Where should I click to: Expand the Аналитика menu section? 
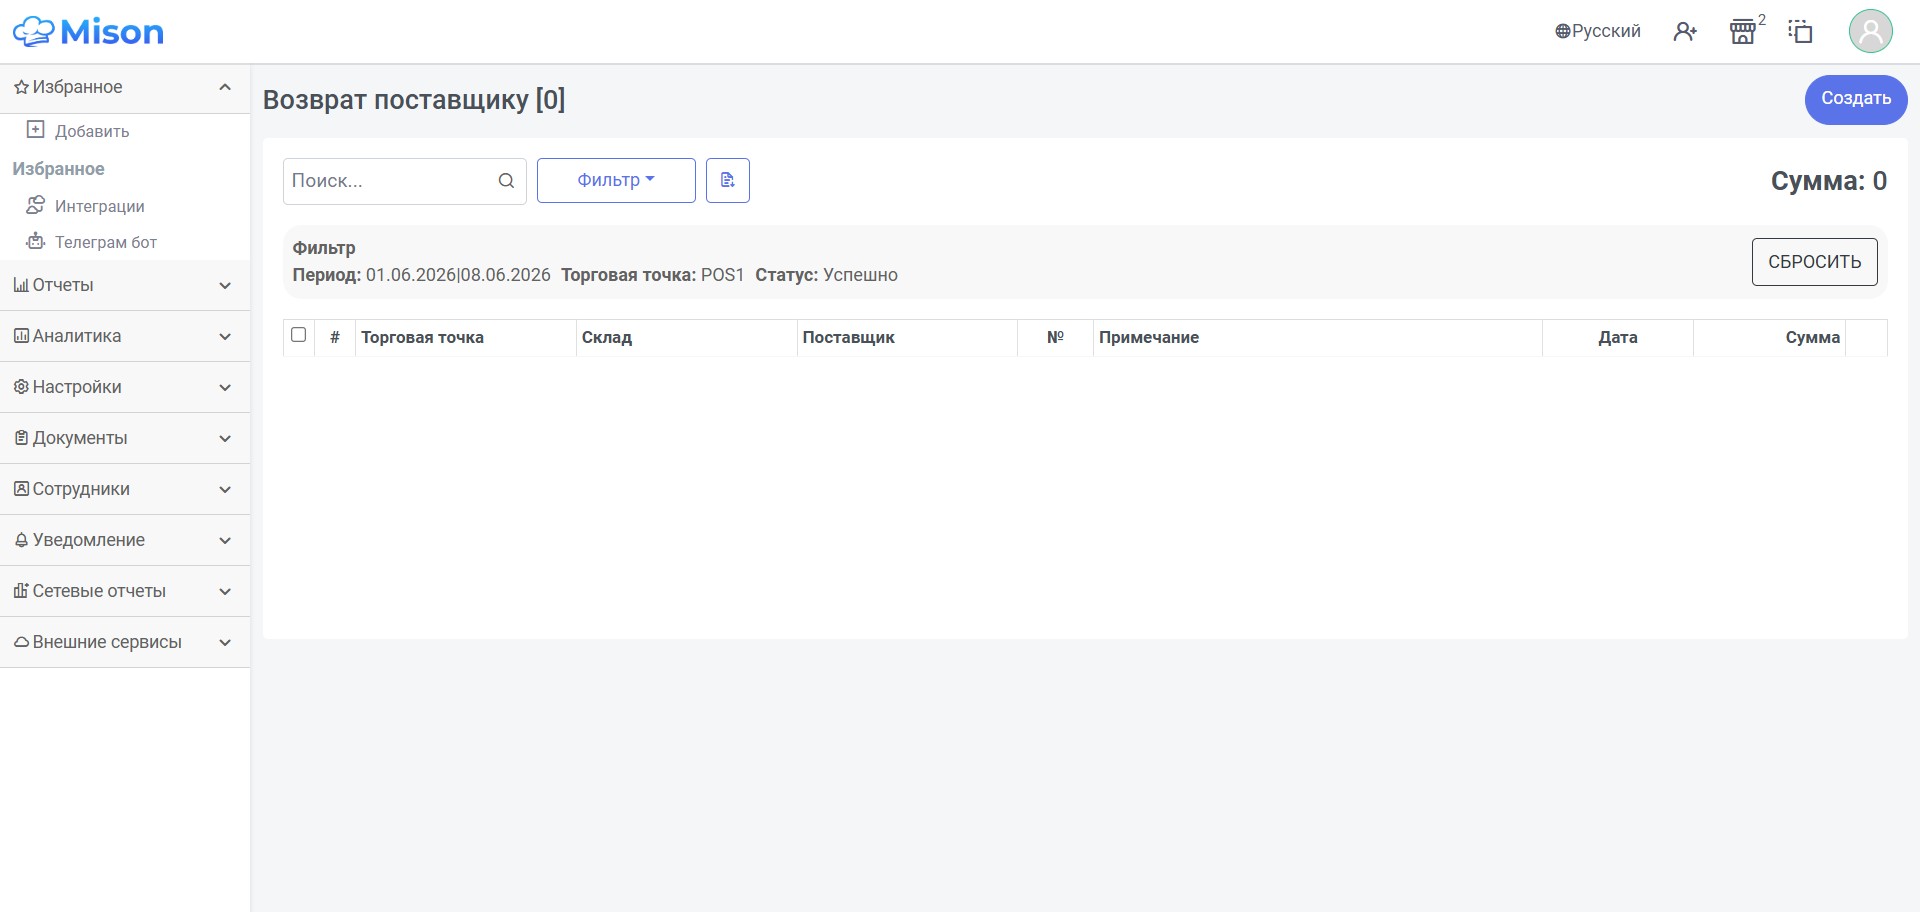pos(125,336)
